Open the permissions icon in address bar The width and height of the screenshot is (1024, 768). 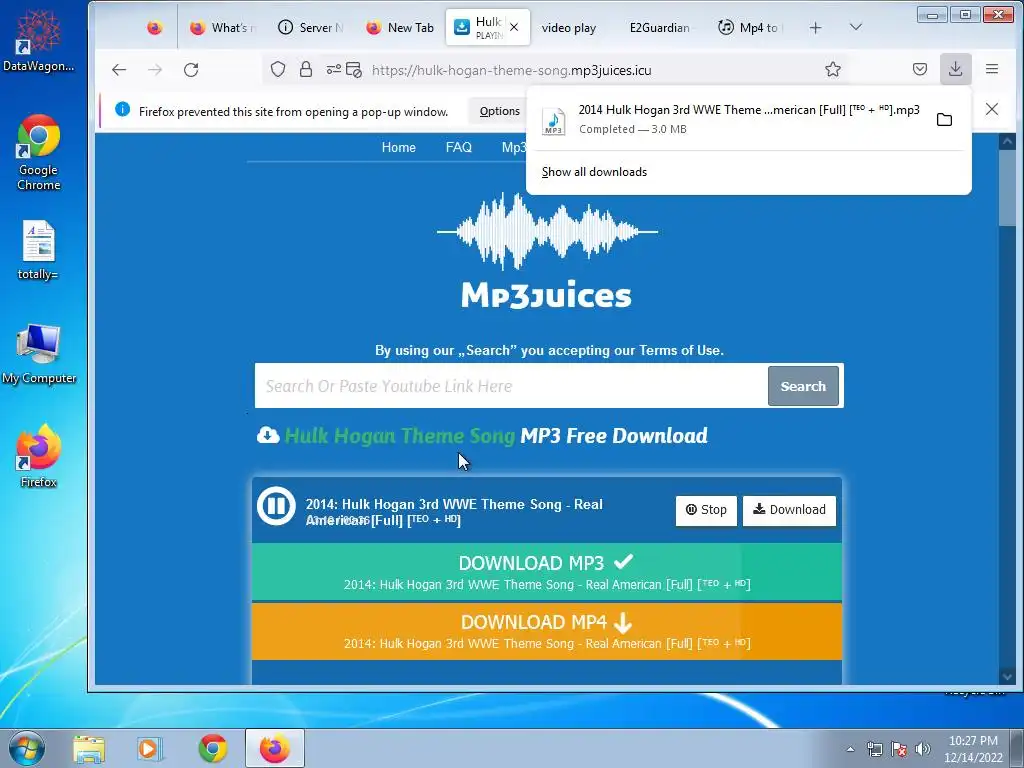334,69
